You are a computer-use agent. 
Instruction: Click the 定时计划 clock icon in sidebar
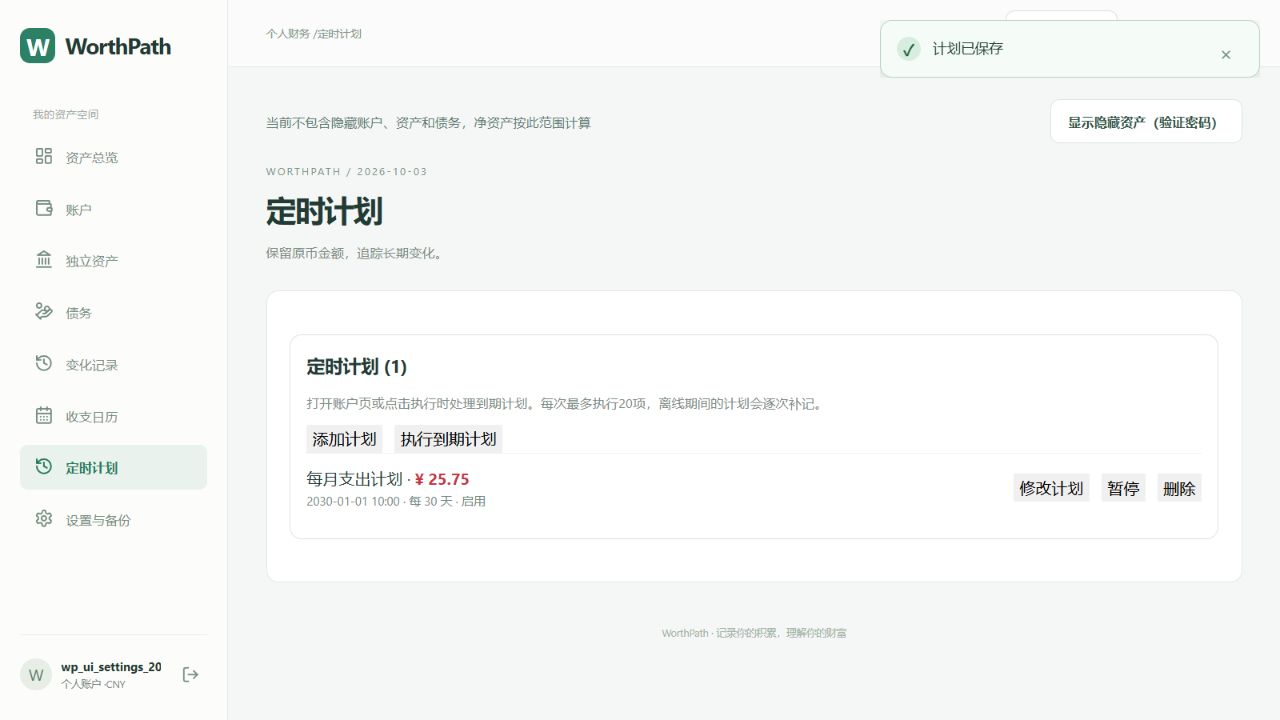44,467
